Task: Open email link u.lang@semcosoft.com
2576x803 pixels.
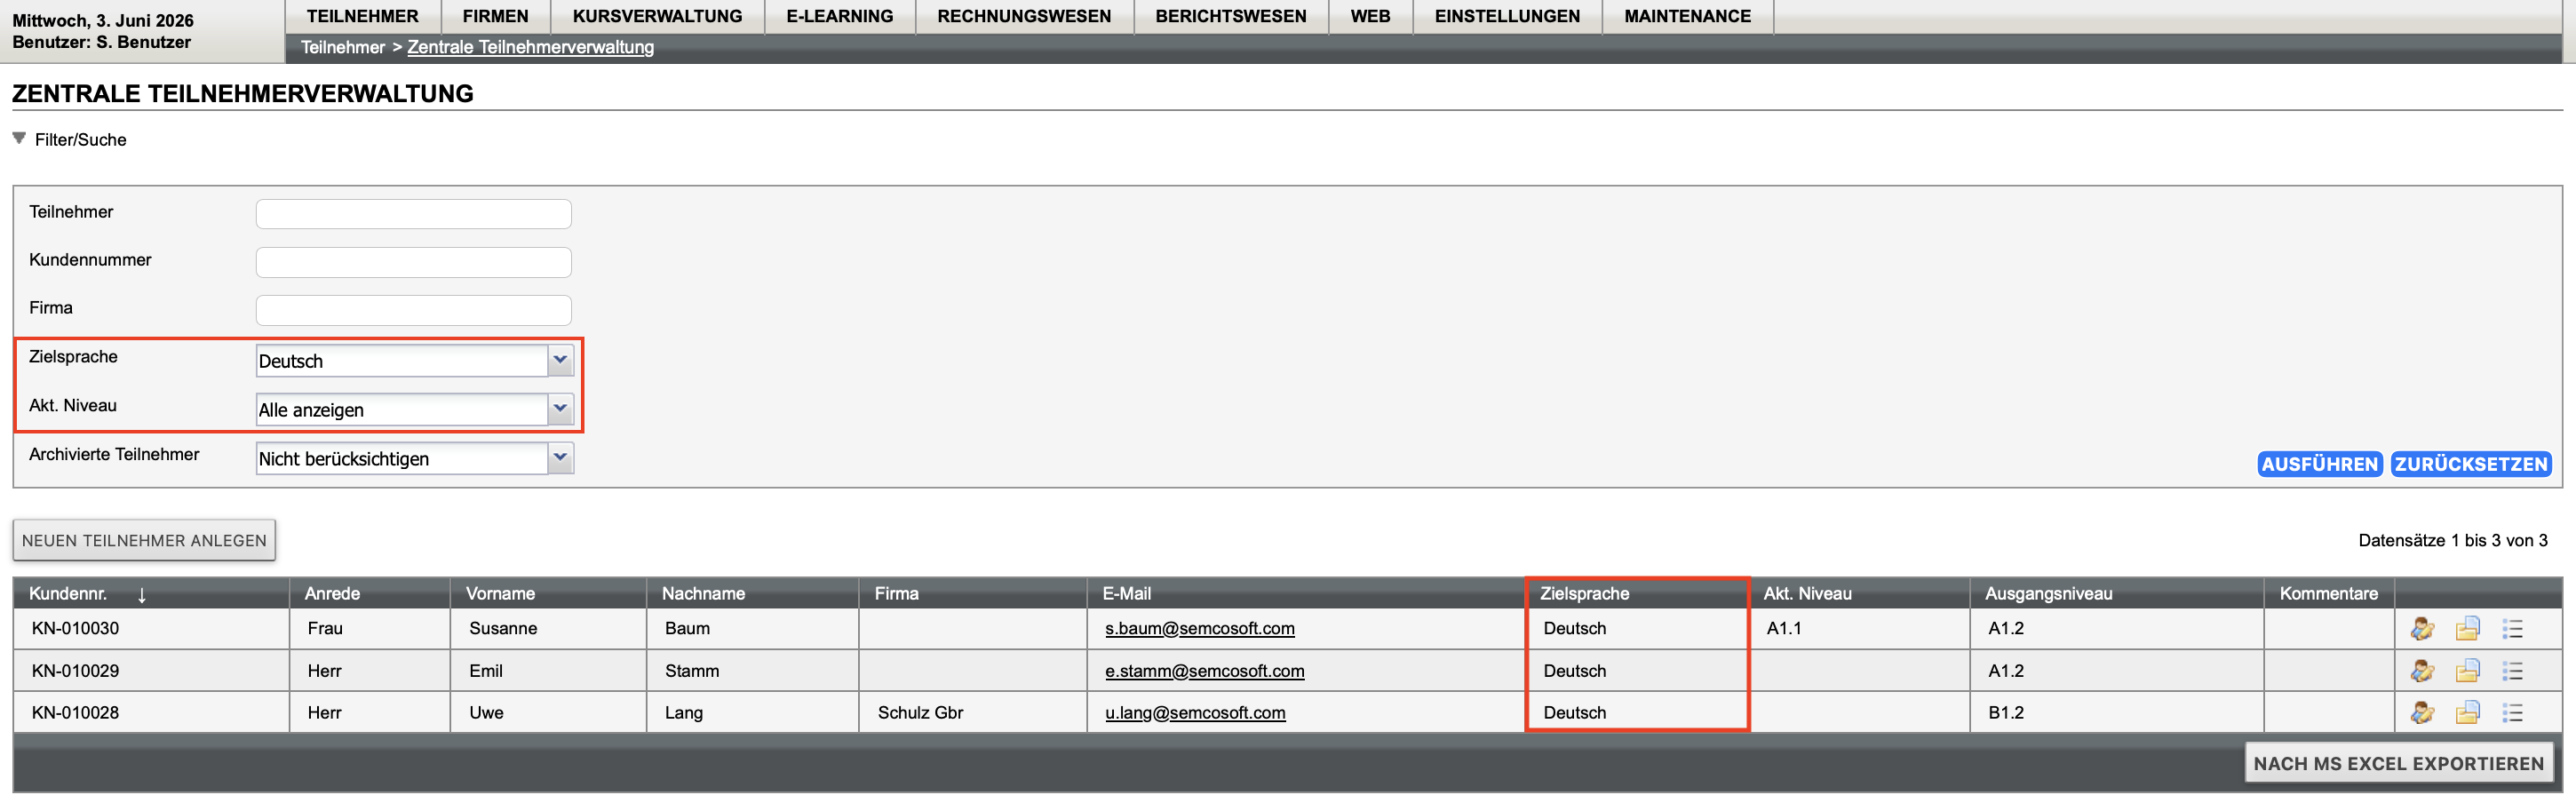Action: tap(1195, 713)
